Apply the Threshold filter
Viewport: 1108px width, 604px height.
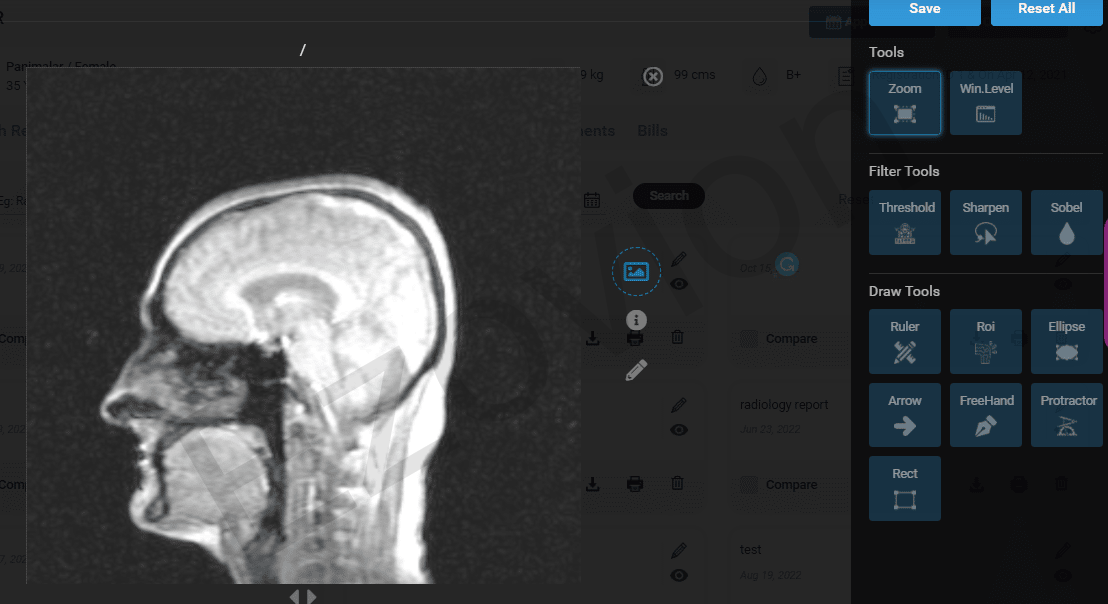tap(904, 222)
